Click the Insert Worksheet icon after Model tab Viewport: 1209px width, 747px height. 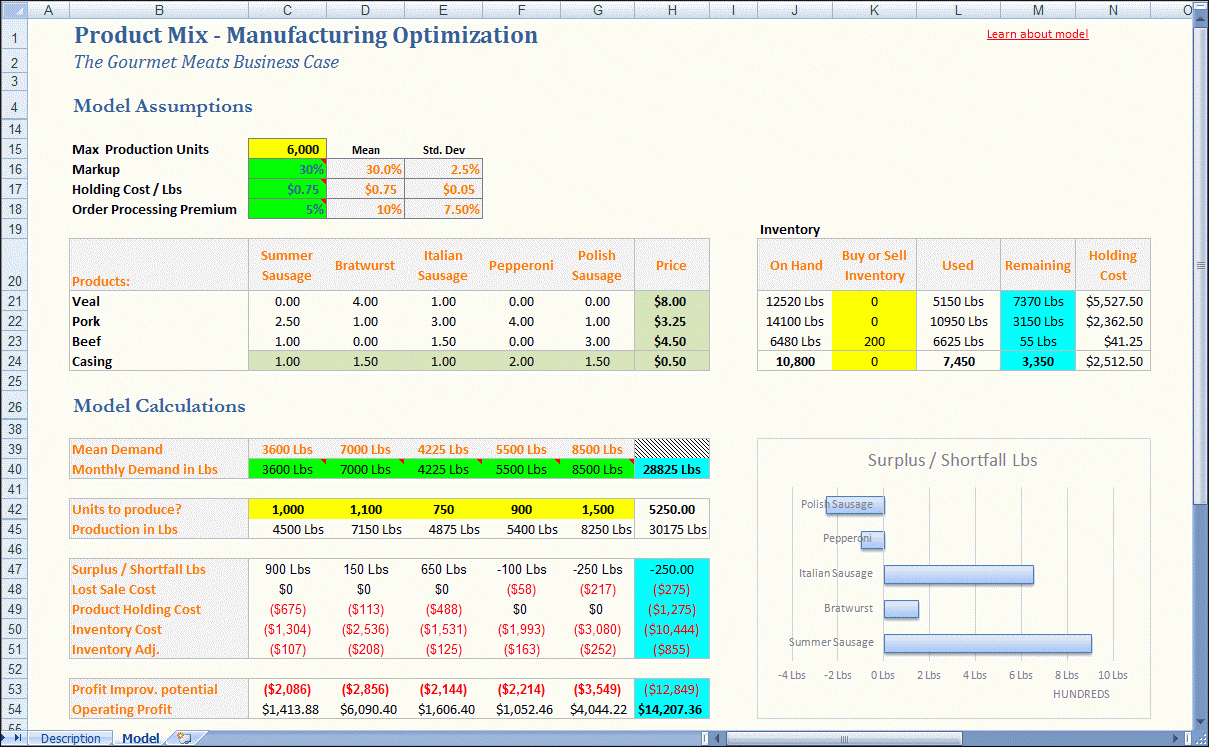183,739
